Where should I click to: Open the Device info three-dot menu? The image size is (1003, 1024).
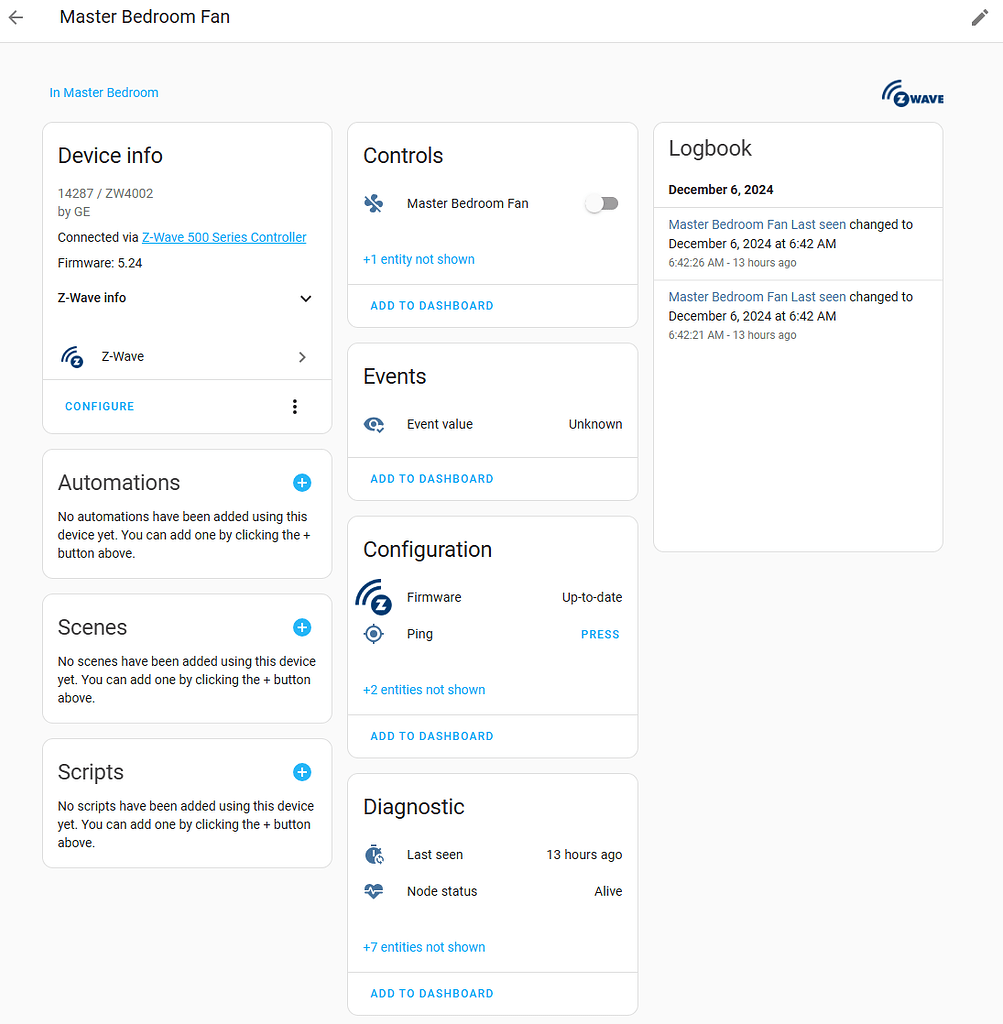click(294, 406)
